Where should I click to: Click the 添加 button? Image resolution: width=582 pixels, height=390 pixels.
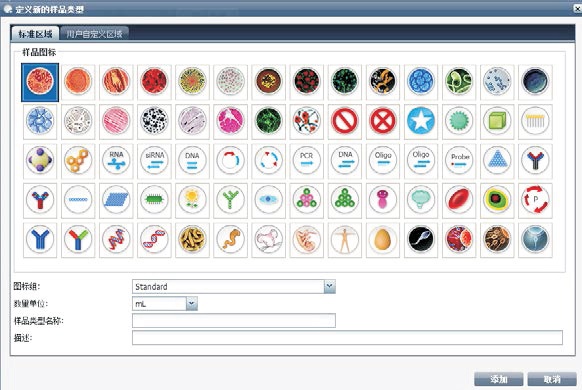tap(498, 379)
